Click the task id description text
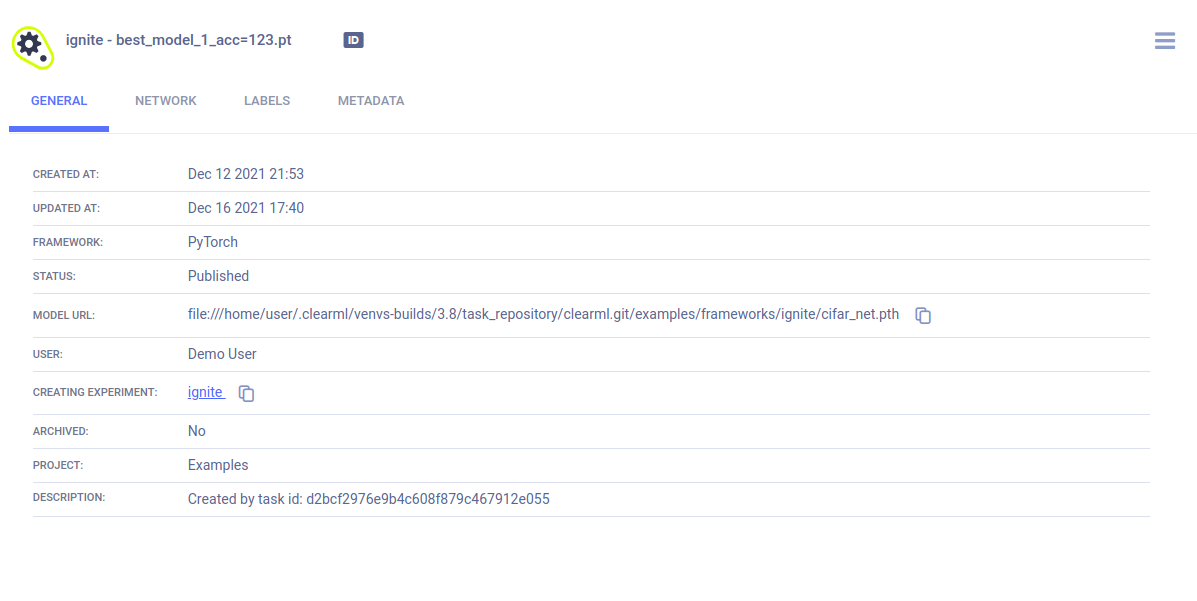Viewport: 1197px width, 601px height. [x=369, y=499]
